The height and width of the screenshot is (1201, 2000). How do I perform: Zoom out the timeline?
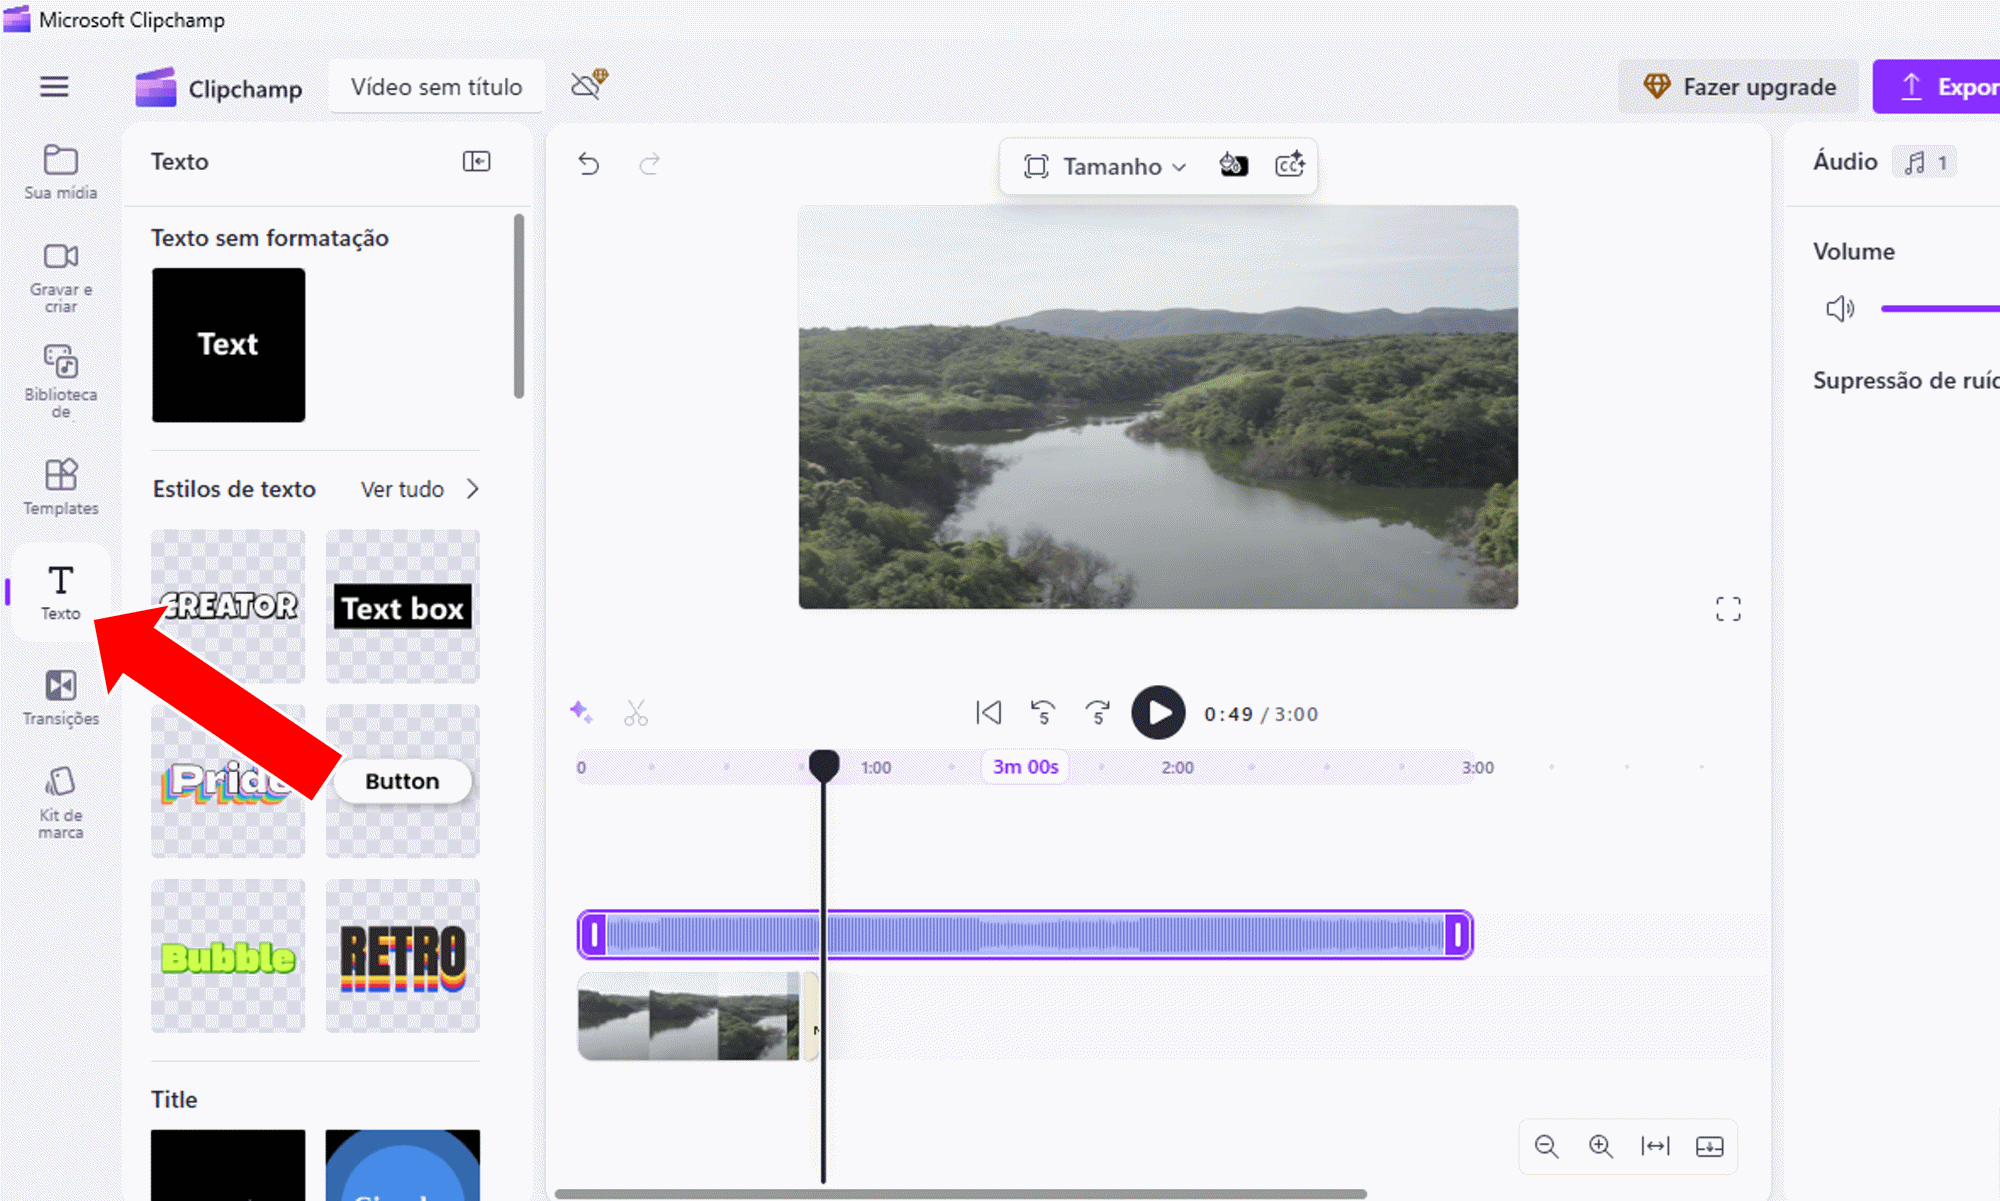click(x=1546, y=1146)
